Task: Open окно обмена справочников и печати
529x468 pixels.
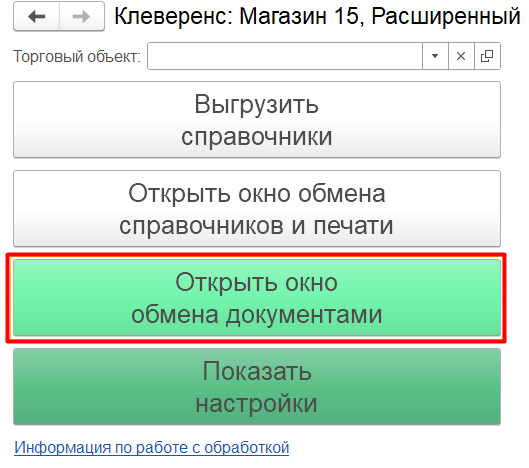Action: pyautogui.click(x=257, y=209)
